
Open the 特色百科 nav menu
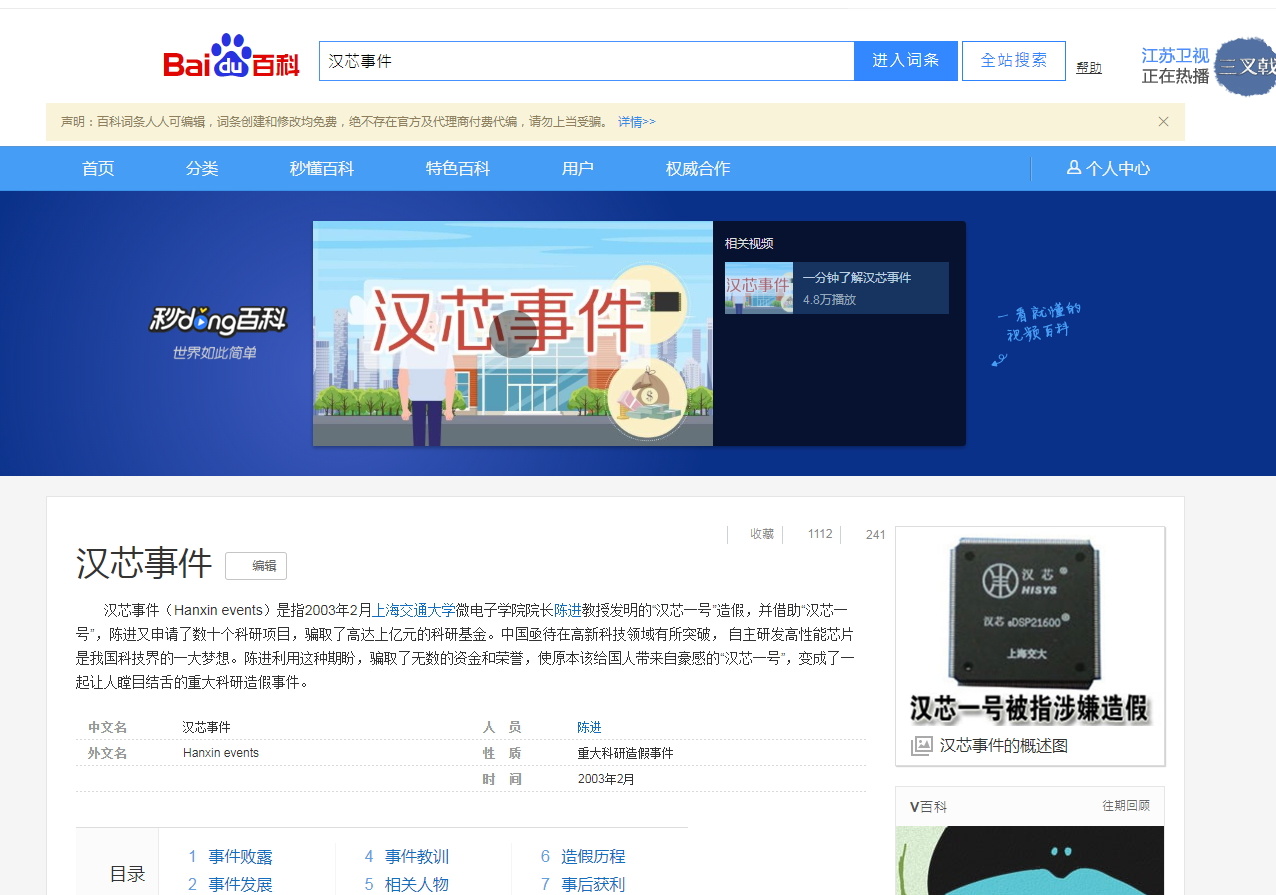click(458, 169)
